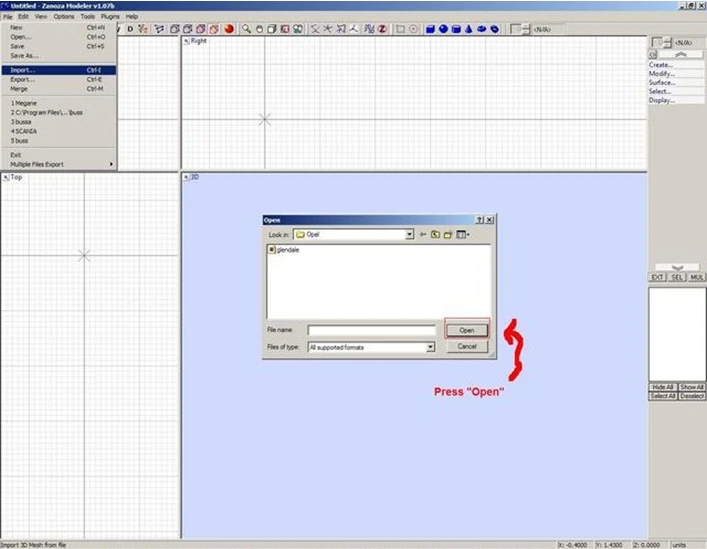The width and height of the screenshot is (707, 549).
Task: Open the Tools menu
Action: (x=87, y=16)
